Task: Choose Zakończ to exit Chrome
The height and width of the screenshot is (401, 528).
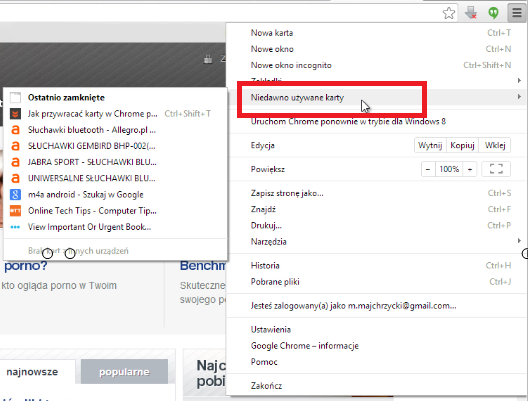Action: tap(375, 386)
